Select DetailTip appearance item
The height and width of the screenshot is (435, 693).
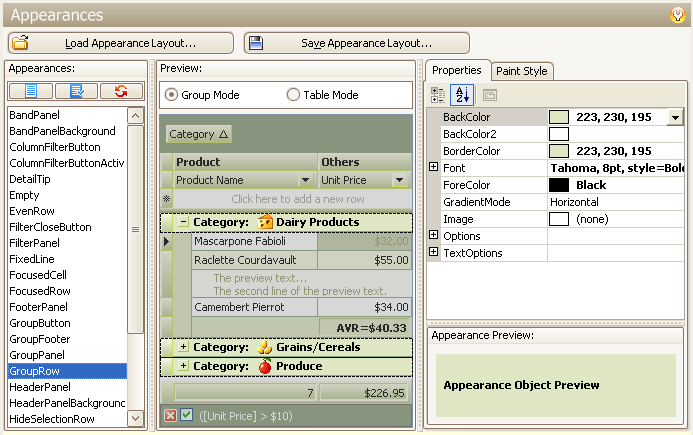coord(67,179)
